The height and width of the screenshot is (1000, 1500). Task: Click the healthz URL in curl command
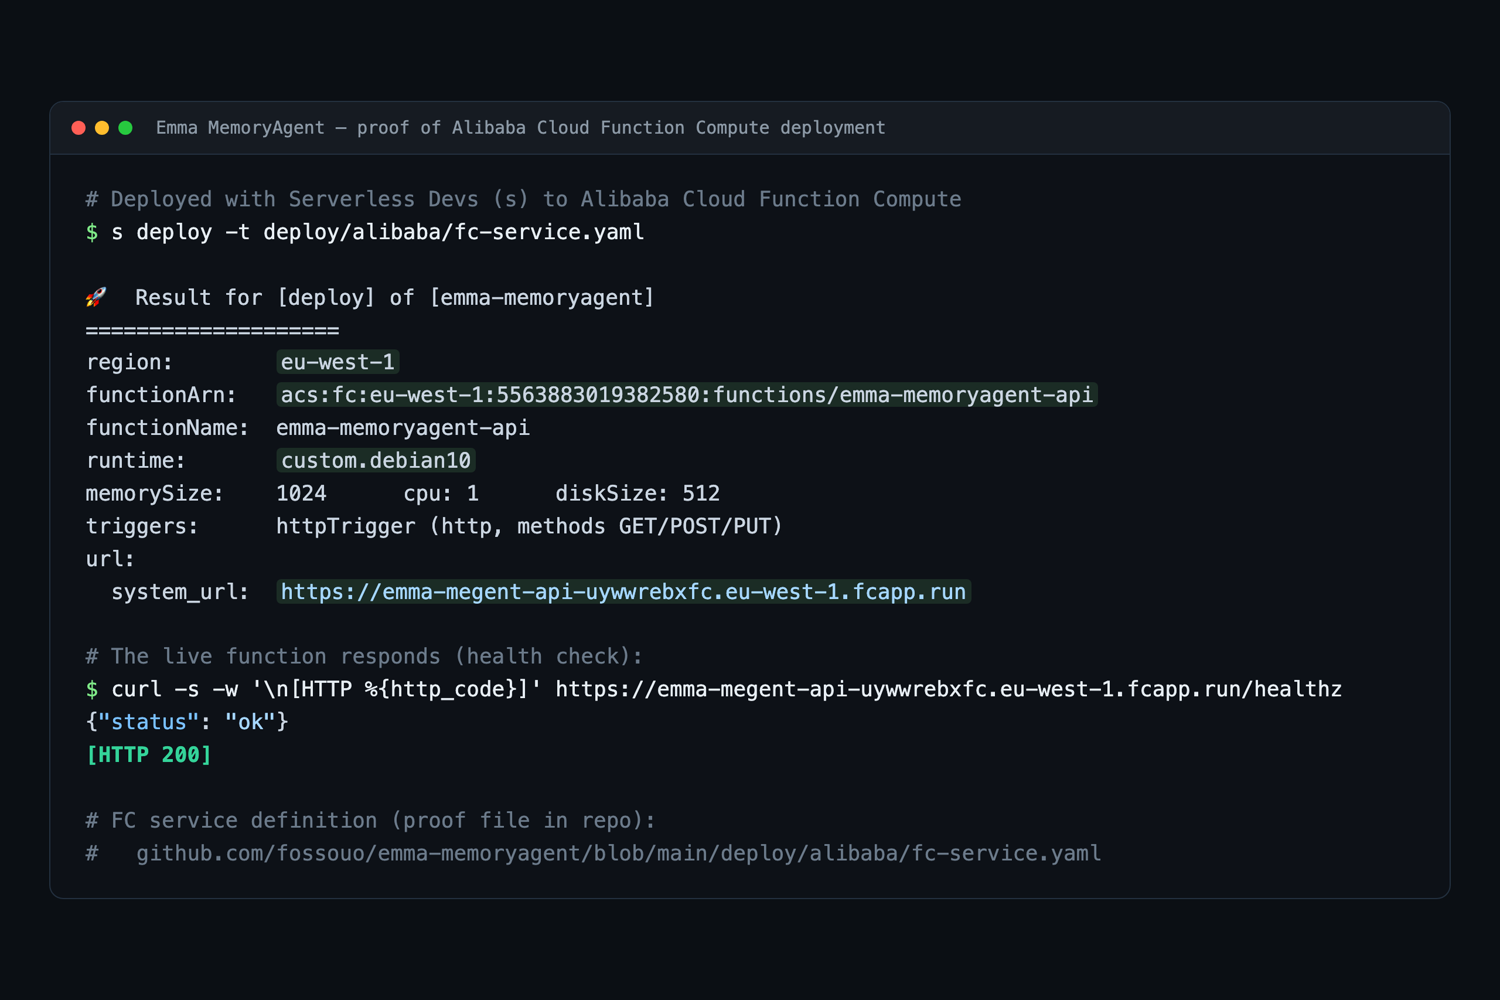pyautogui.click(x=948, y=689)
